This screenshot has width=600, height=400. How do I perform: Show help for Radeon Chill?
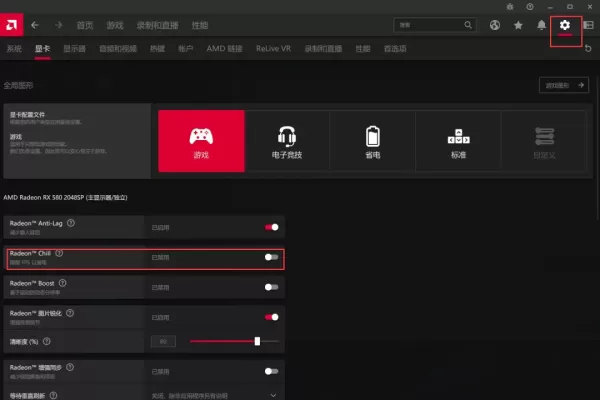click(59, 253)
